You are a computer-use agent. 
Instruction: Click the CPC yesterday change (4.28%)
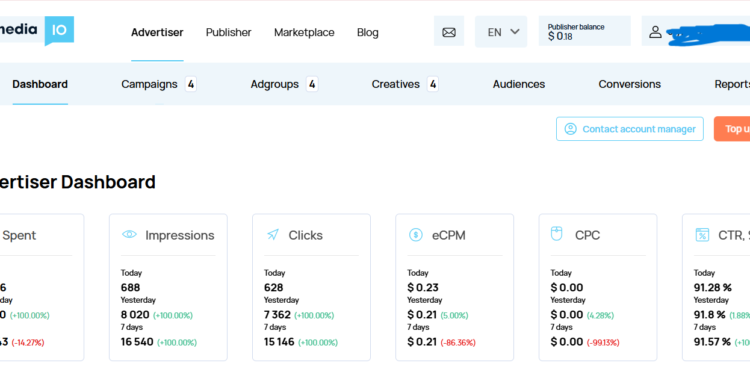600,316
